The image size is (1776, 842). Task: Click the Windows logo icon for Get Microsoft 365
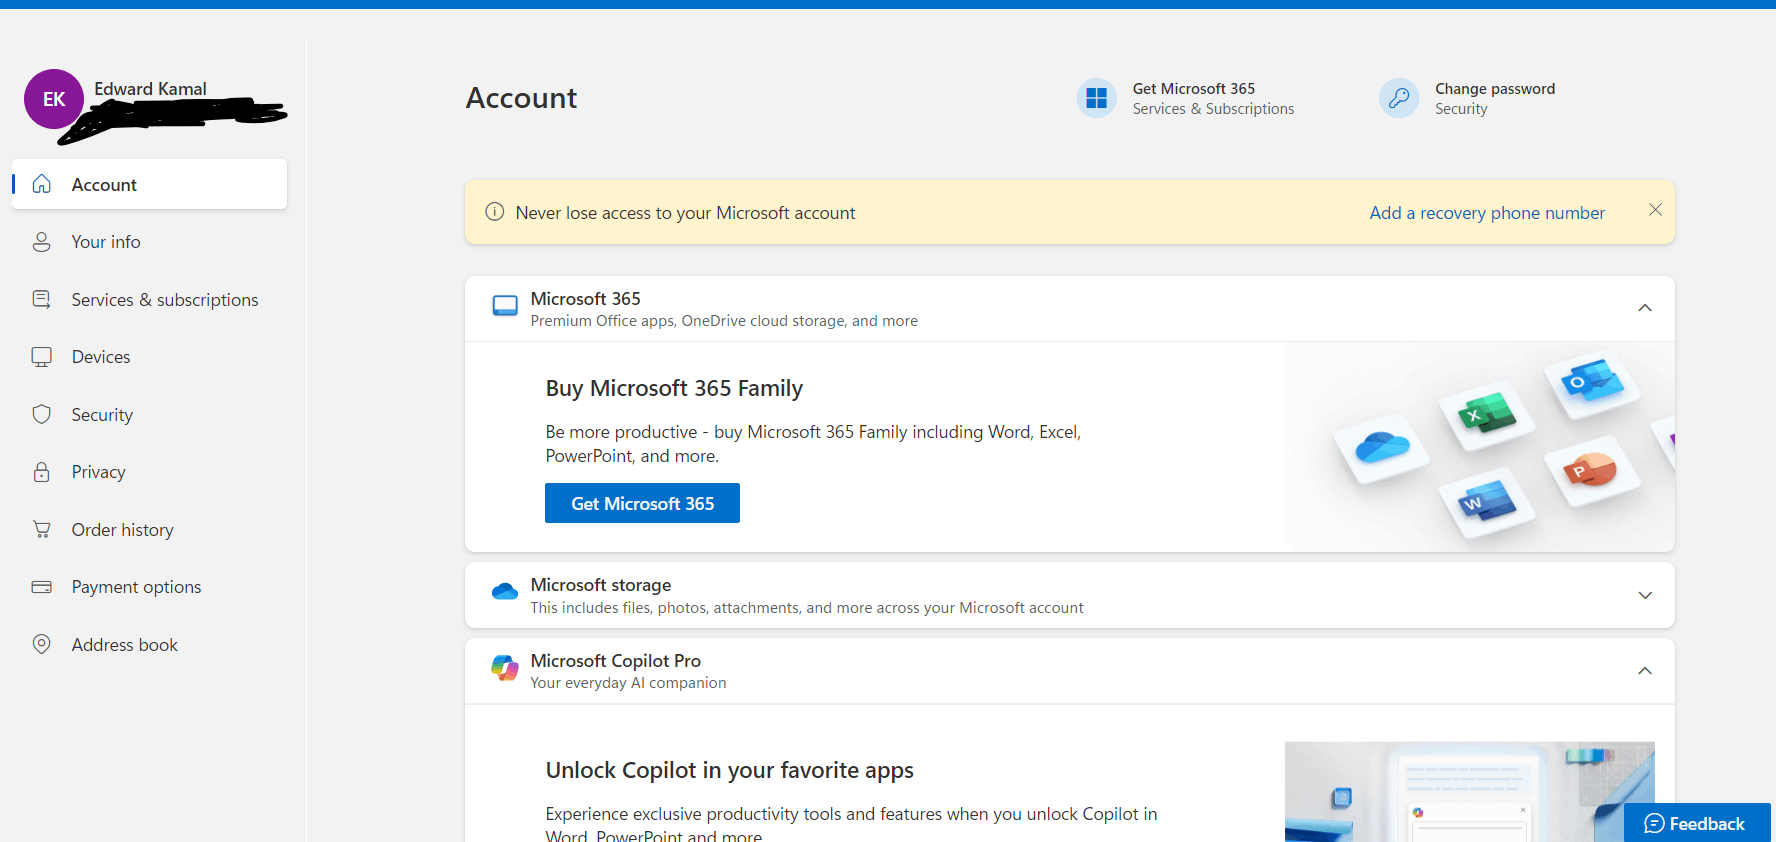point(1096,98)
